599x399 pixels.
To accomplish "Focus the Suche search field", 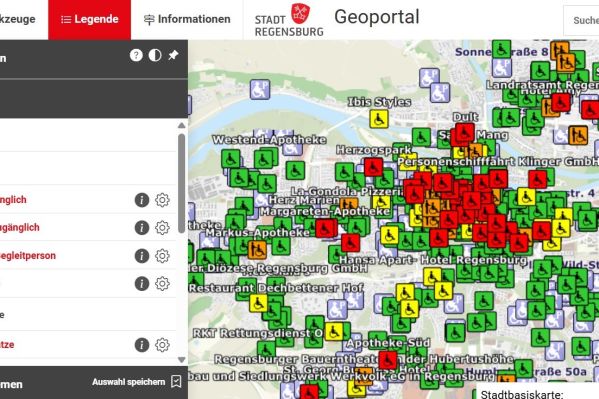I will tap(581, 20).
